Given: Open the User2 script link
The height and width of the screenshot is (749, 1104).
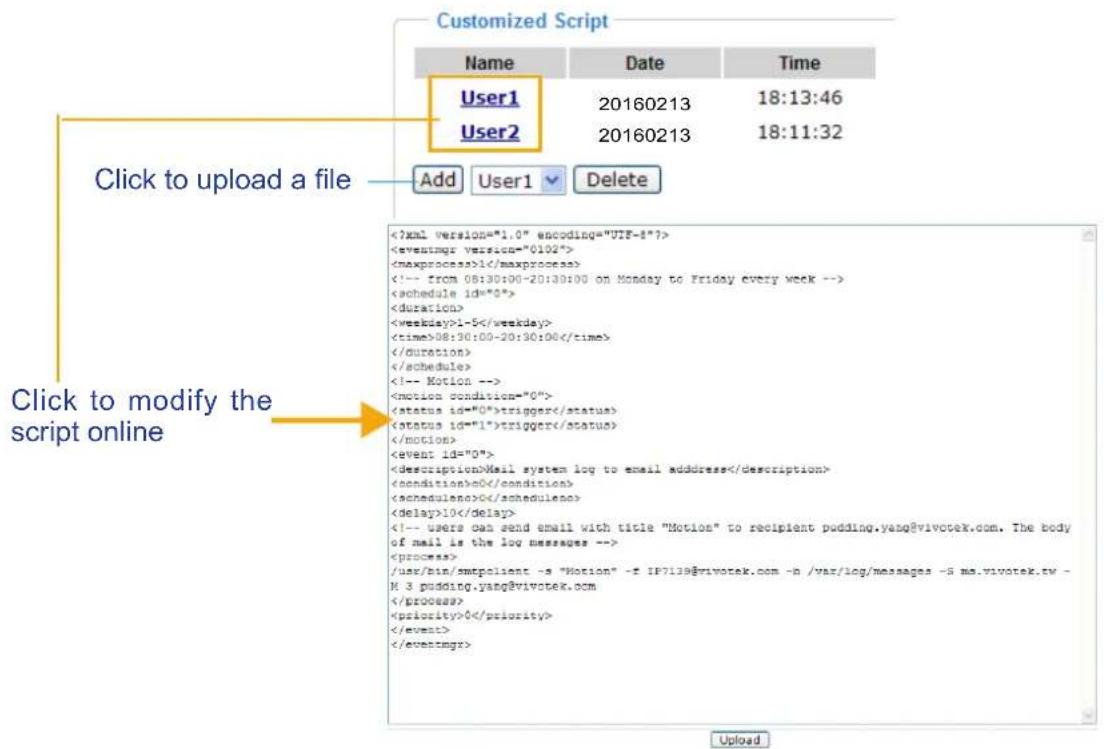Looking at the screenshot, I should click(489, 132).
